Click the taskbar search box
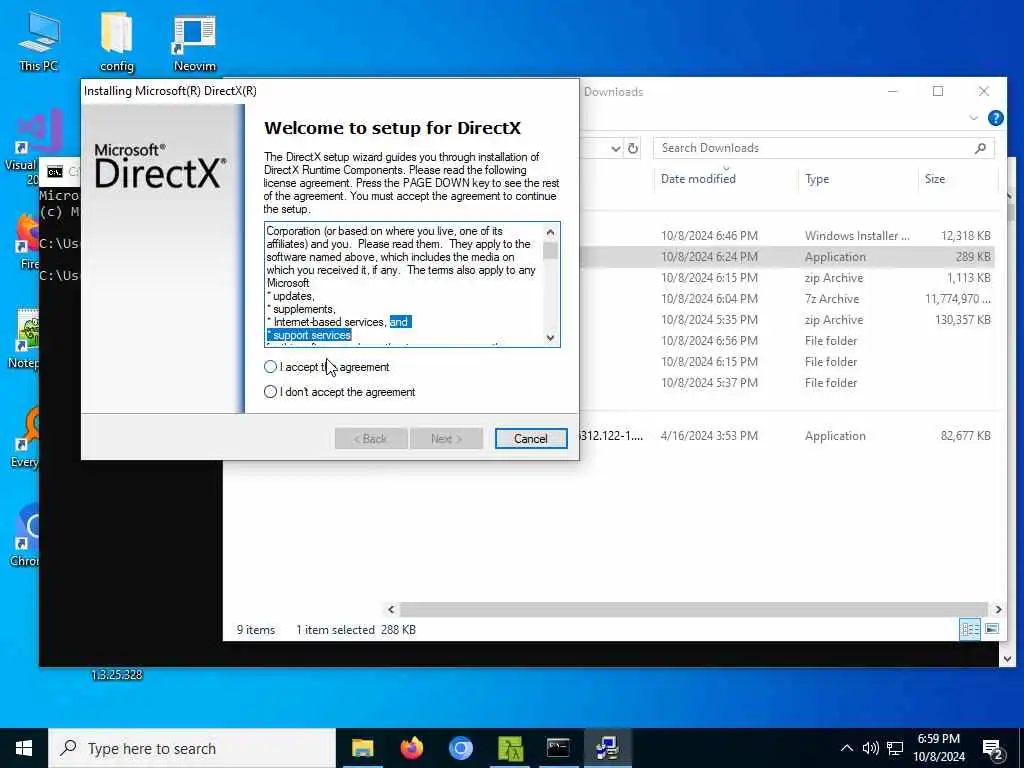1024x768 pixels. 192,748
